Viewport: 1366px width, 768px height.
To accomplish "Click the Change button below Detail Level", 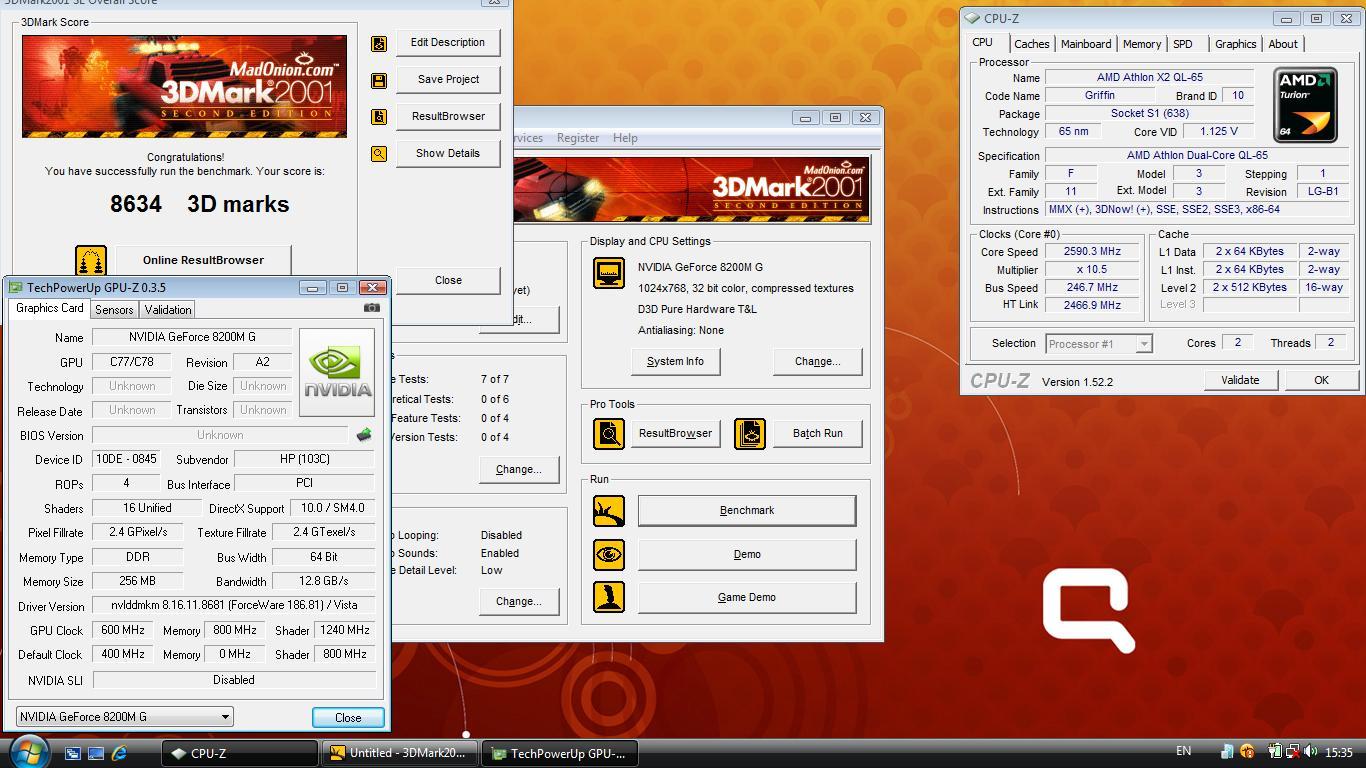I will pyautogui.click(x=518, y=602).
